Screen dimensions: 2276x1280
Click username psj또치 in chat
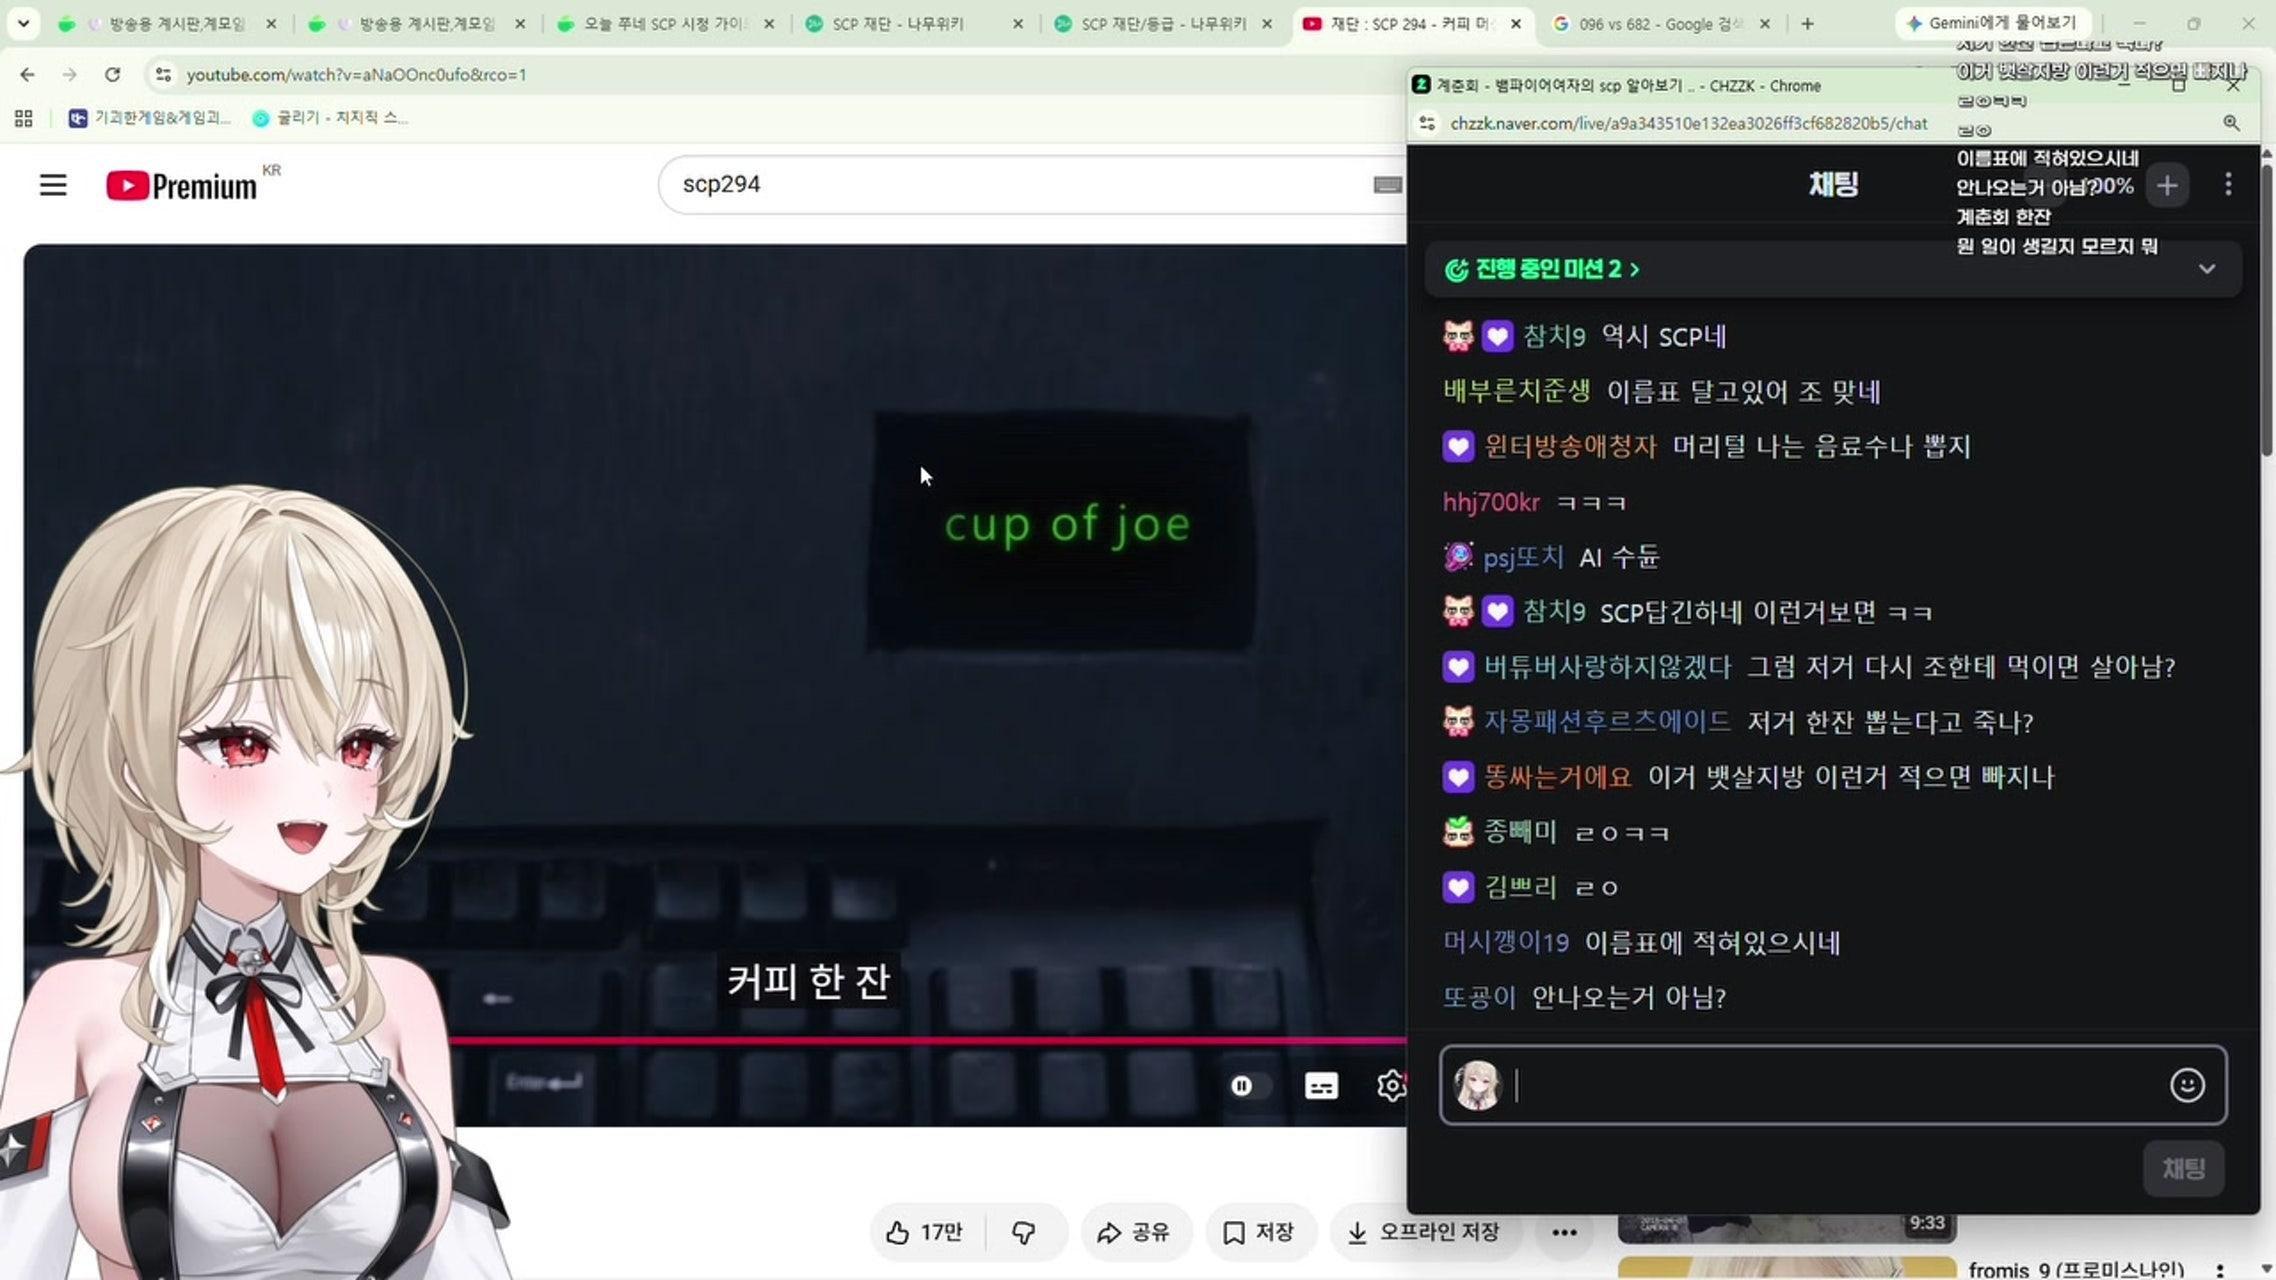[1523, 557]
